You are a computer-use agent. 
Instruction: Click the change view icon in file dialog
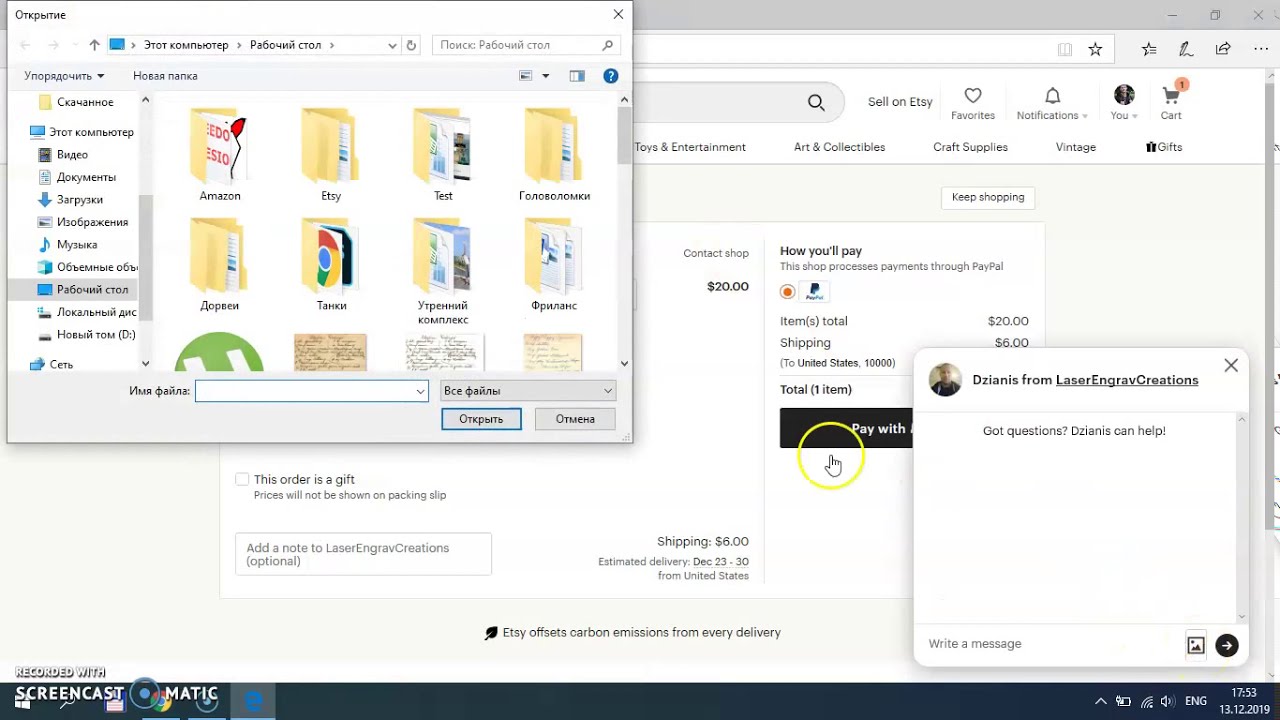click(527, 76)
